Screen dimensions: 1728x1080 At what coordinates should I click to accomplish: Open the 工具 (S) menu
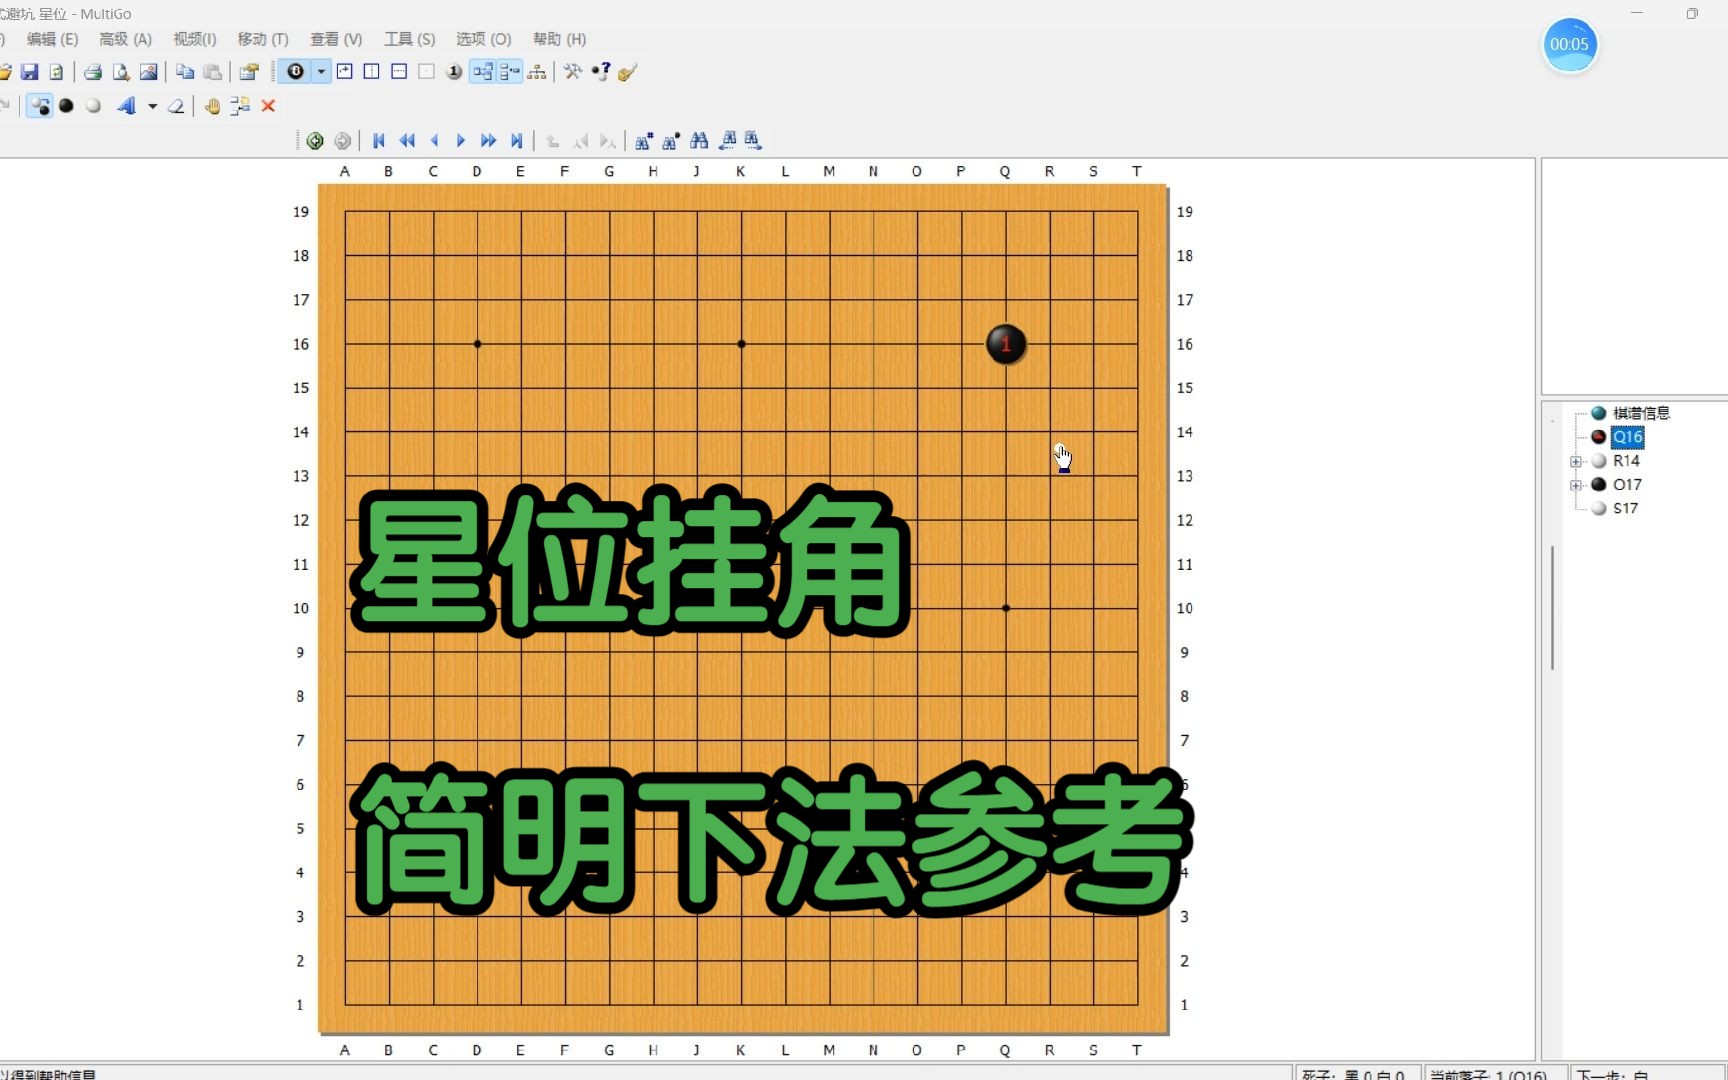409,39
